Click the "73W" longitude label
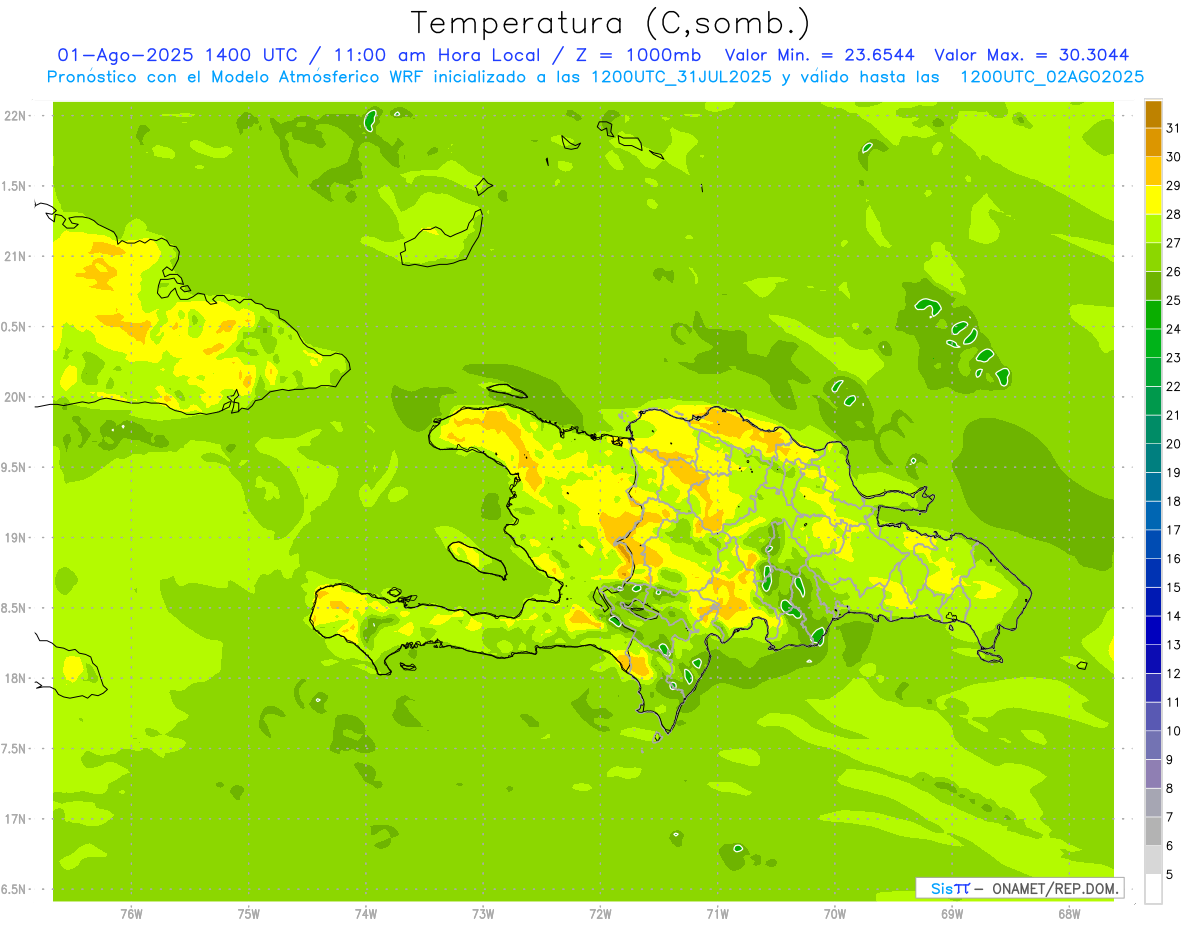The width and height of the screenshot is (1200, 927). coord(483,914)
